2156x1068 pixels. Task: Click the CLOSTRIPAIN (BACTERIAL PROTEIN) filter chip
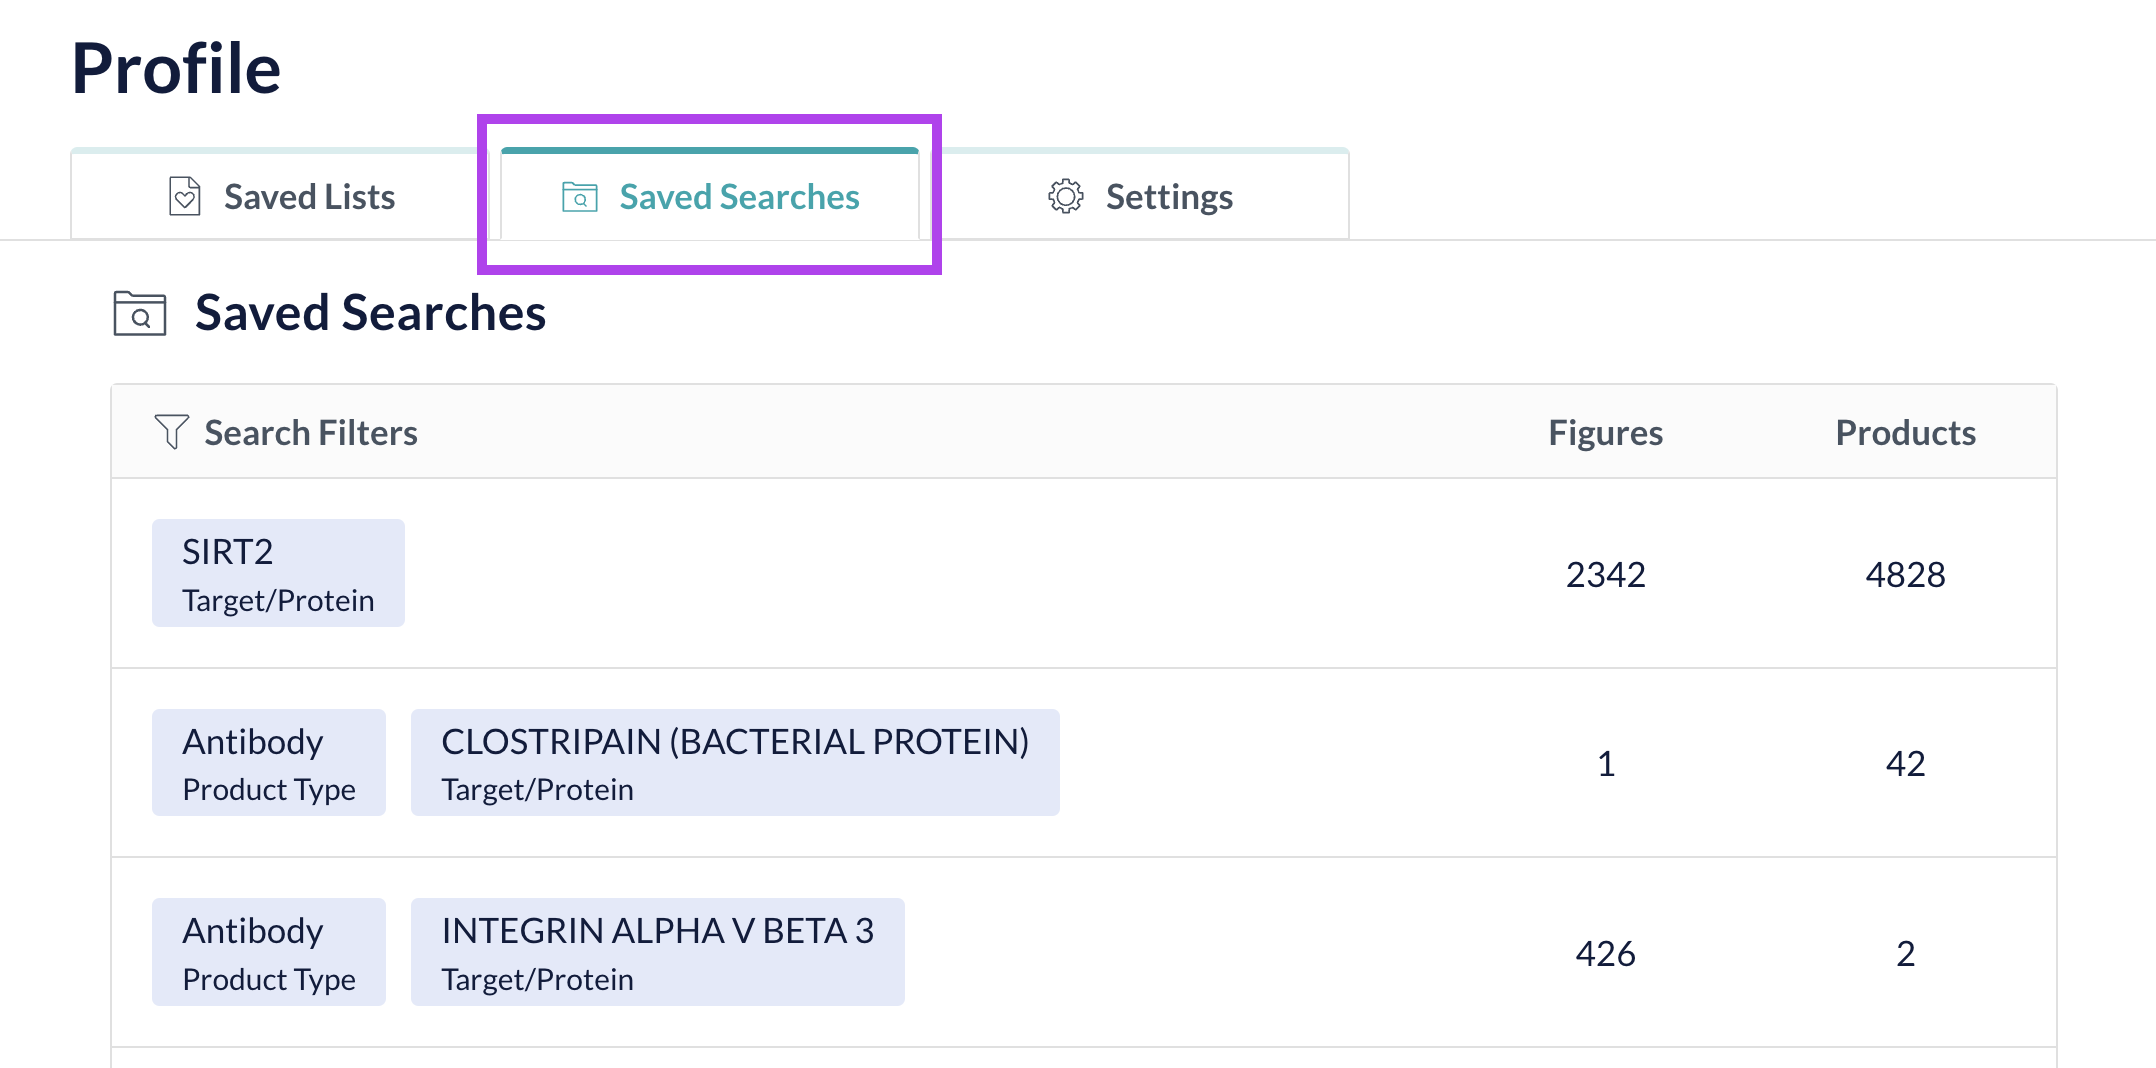click(735, 763)
